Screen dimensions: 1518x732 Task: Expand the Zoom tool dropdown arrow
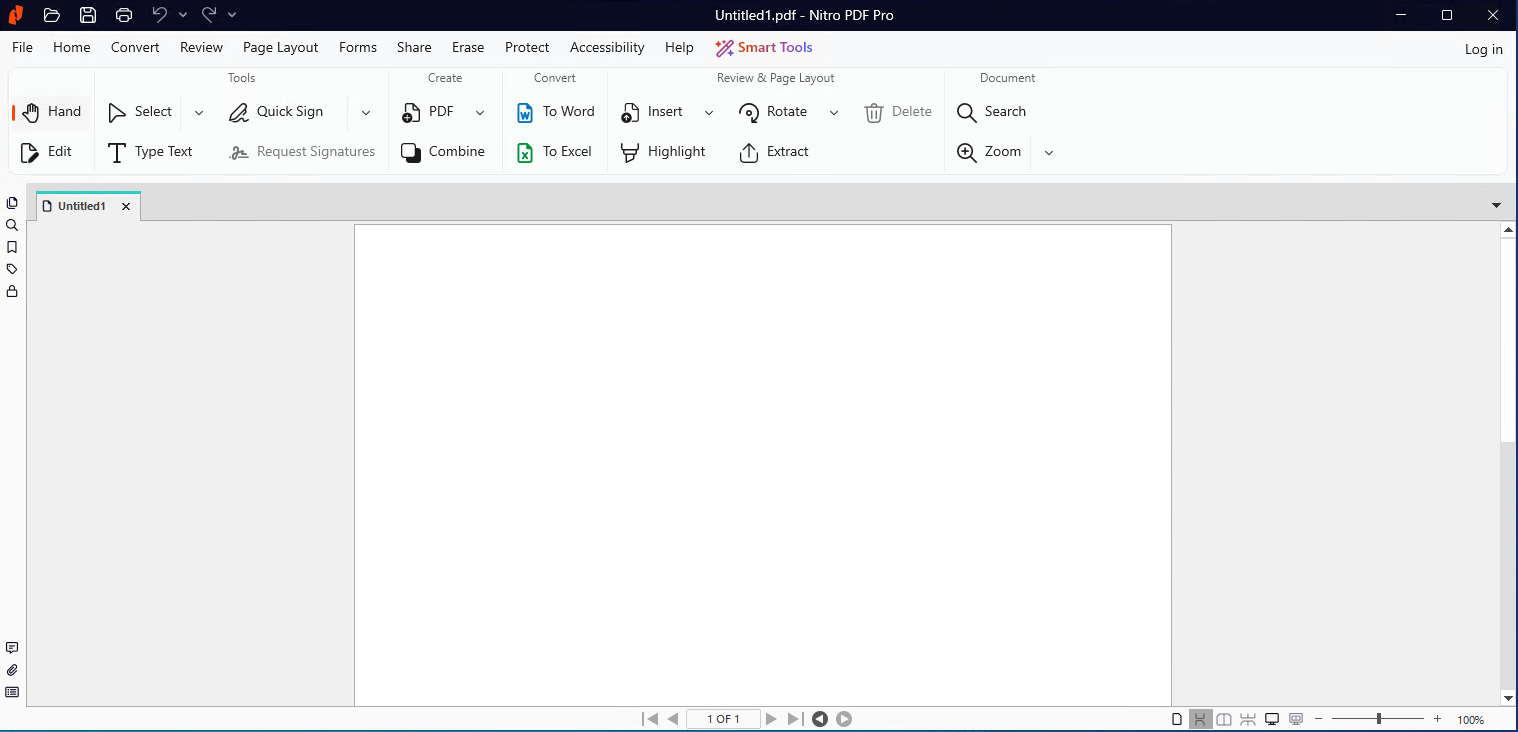[1049, 153]
